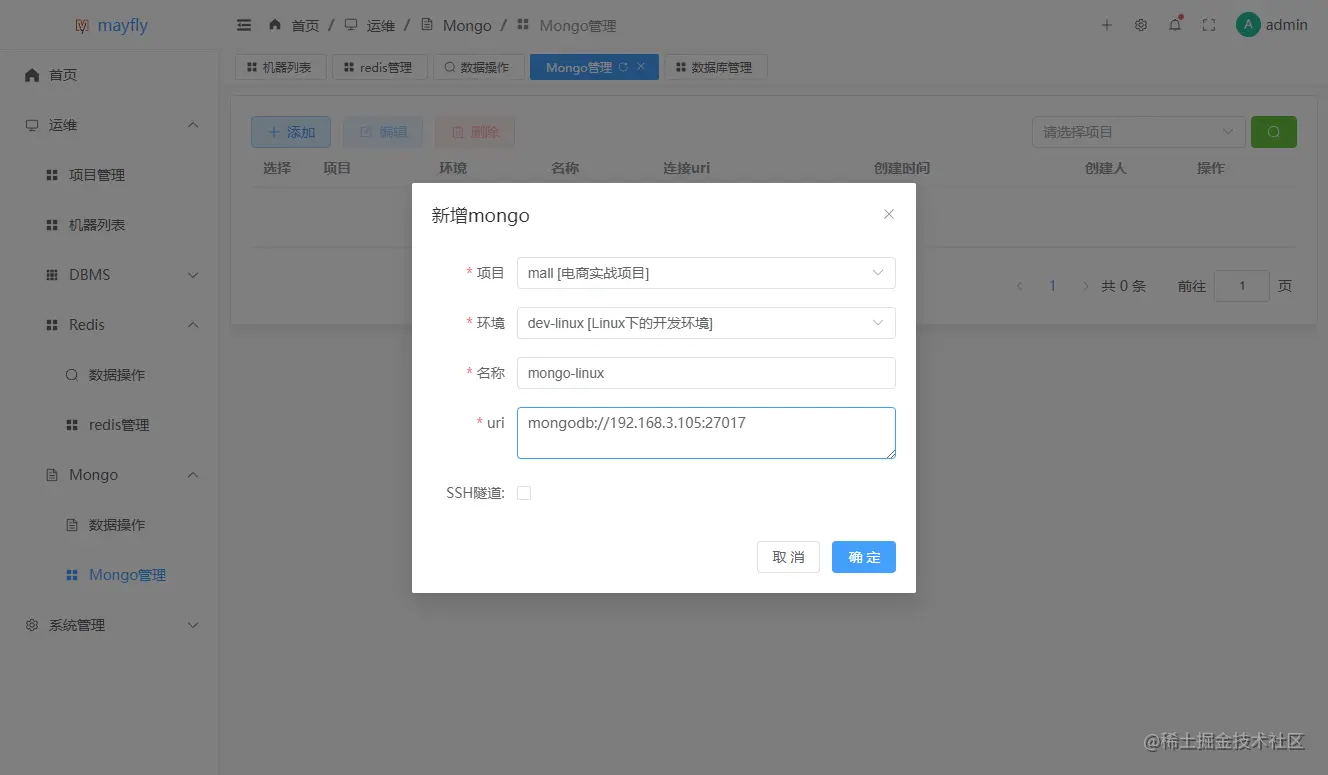The height and width of the screenshot is (775, 1328).
Task: Click the 确定 confirm button
Action: [864, 557]
